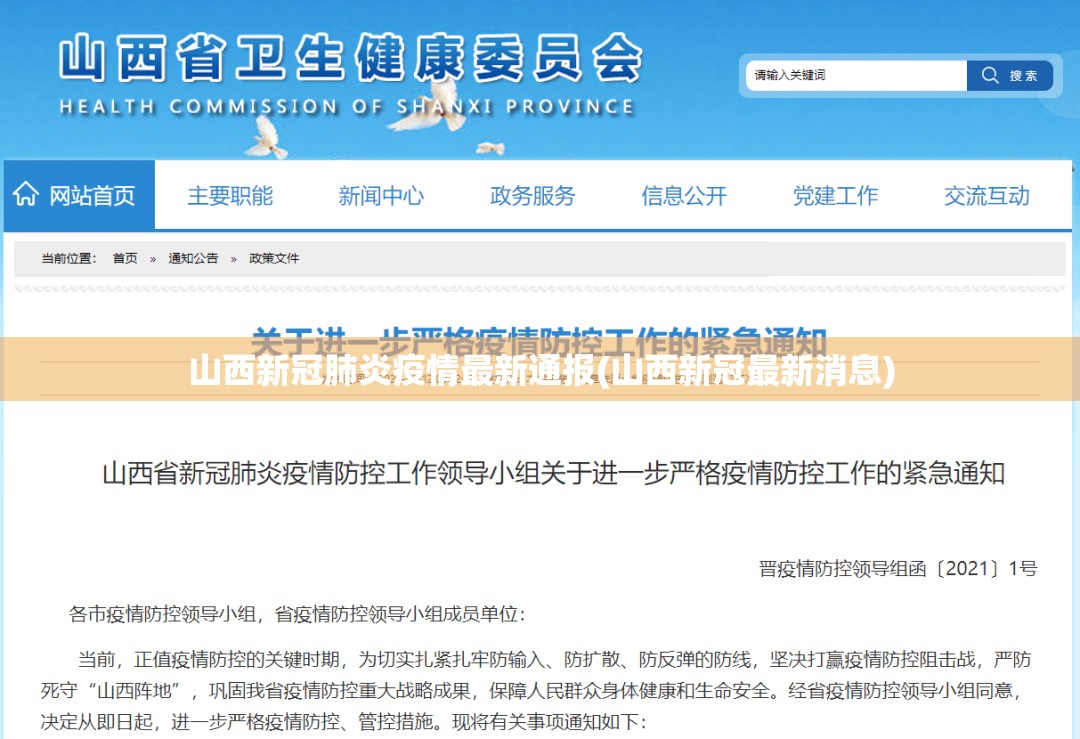
Task: Click the article heading 山西省新冠肺炎疫情防控工作领导小组关于进一步严格
Action: click(x=553, y=473)
